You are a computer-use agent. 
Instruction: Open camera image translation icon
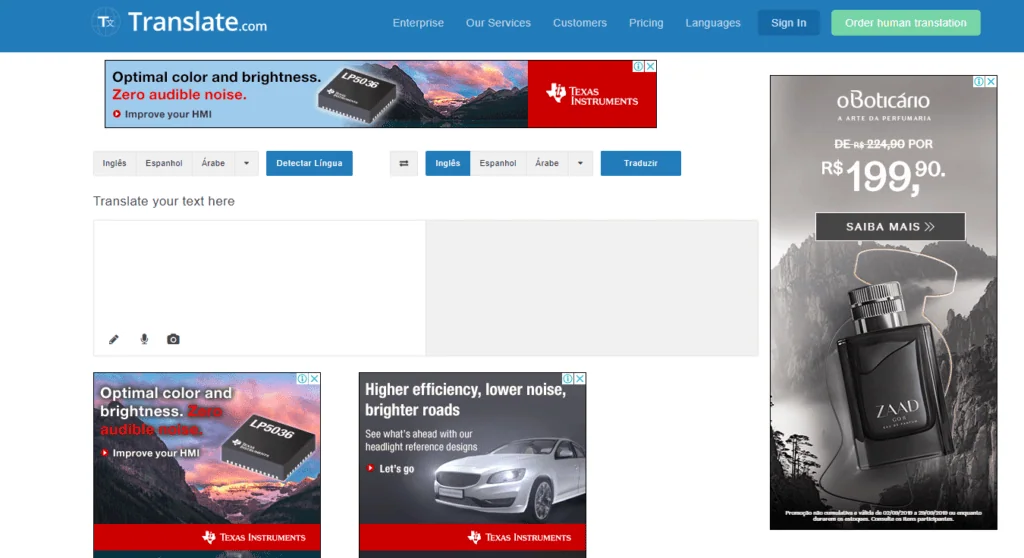[173, 339]
